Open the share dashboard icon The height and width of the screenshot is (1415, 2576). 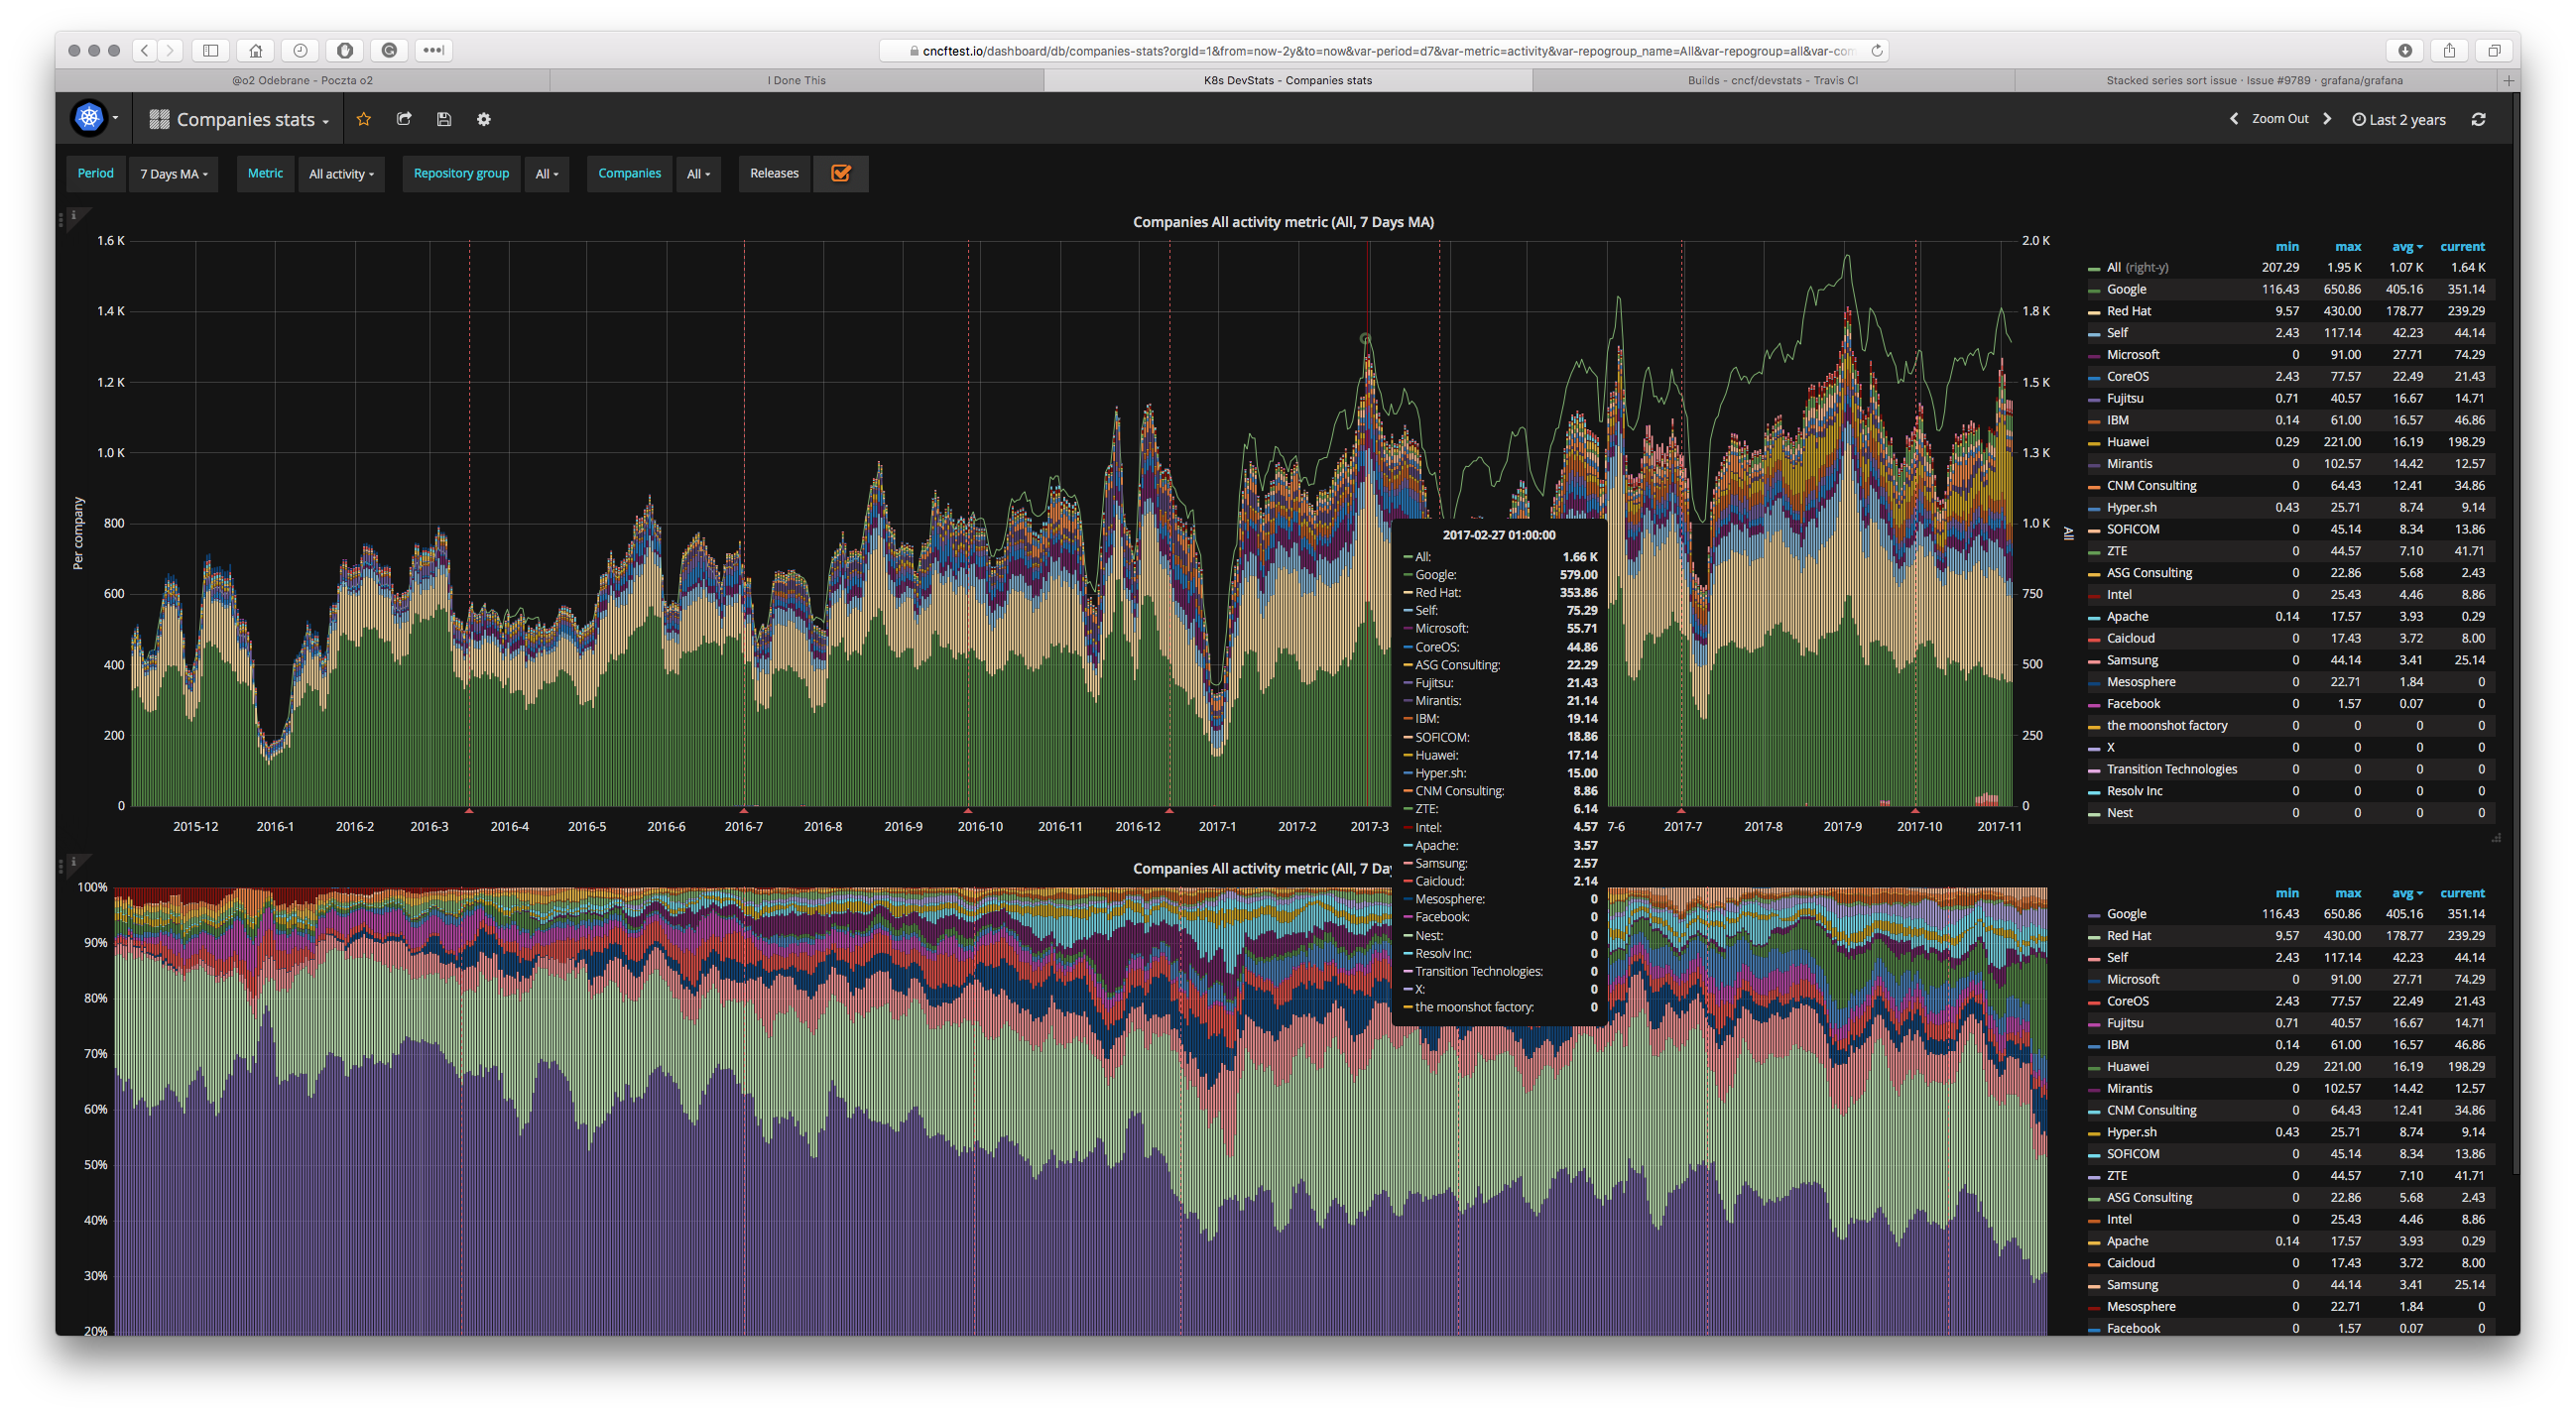[404, 119]
